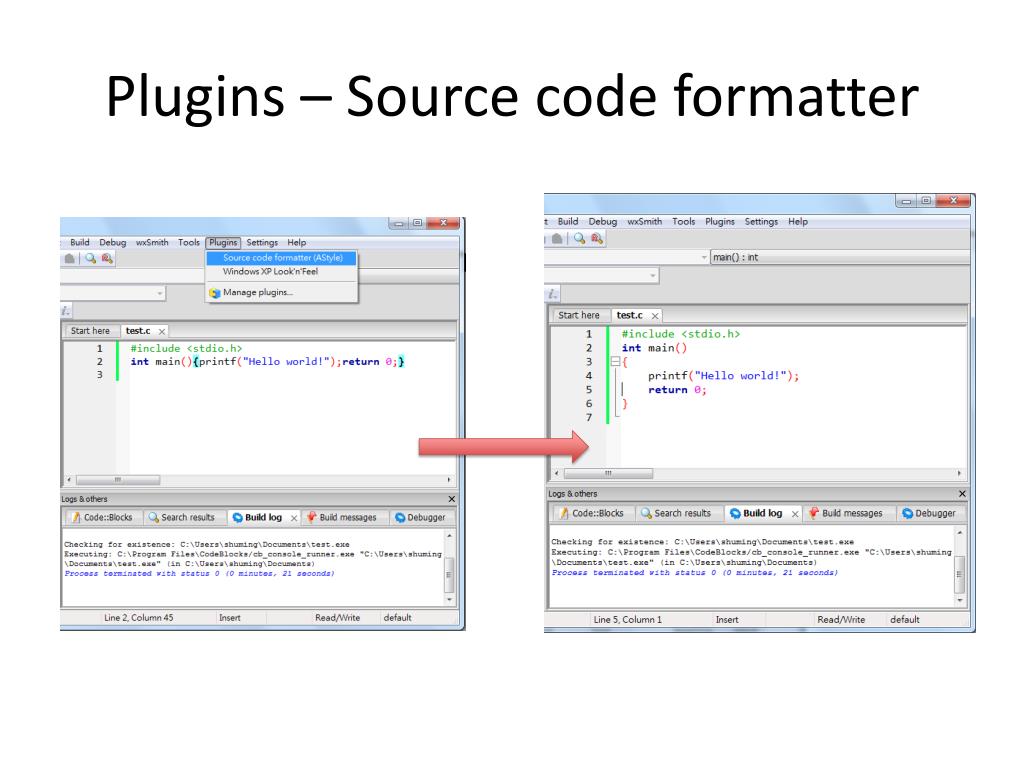This screenshot has height=768, width=1024.
Task: Open the Debug menu in right window
Action: (603, 221)
